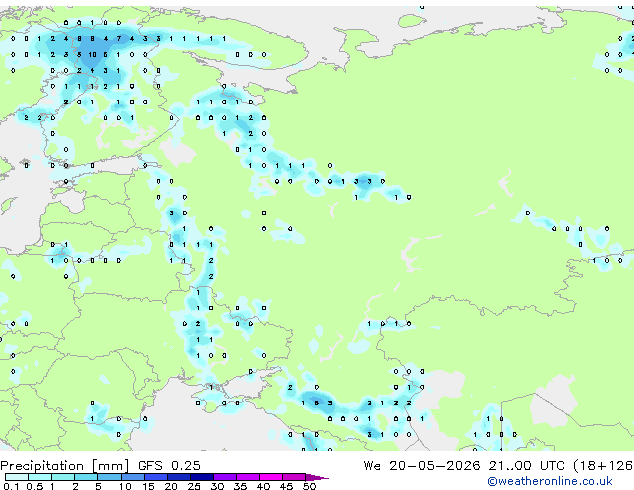Select the 5–10 mm legend swatch
The image size is (634, 490).
[x=109, y=477]
